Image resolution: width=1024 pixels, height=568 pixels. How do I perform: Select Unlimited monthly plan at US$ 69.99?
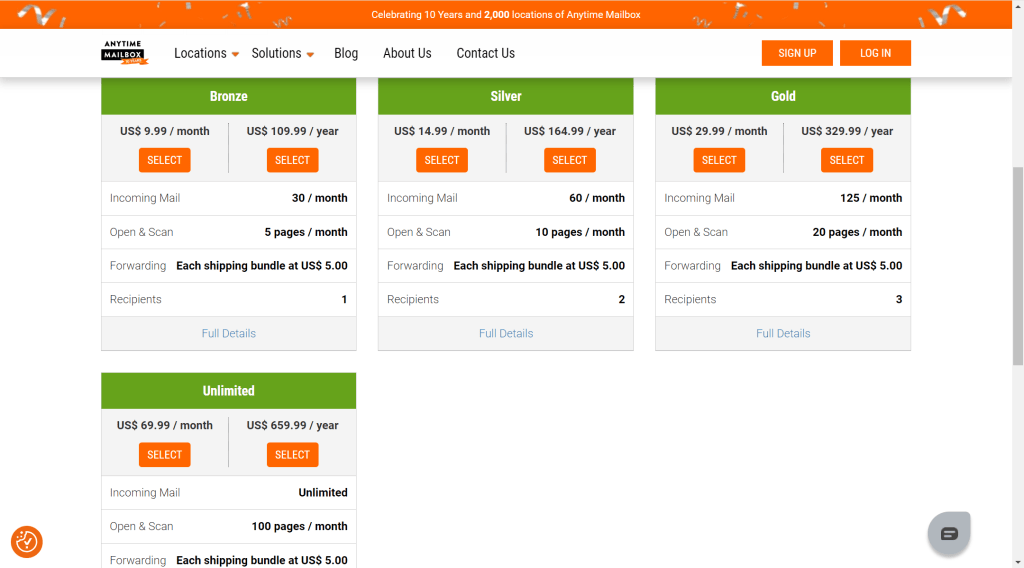pyautogui.click(x=165, y=454)
